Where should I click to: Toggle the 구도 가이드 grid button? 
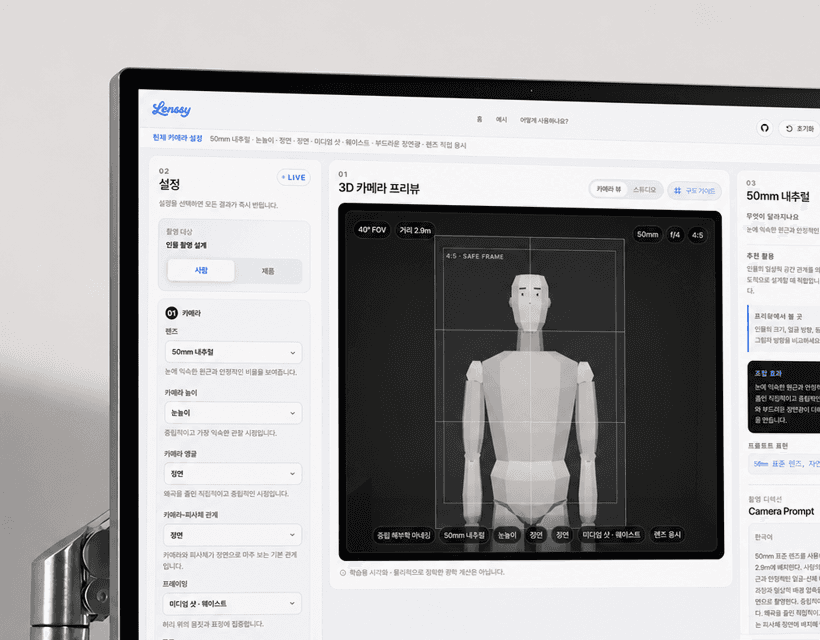[694, 191]
